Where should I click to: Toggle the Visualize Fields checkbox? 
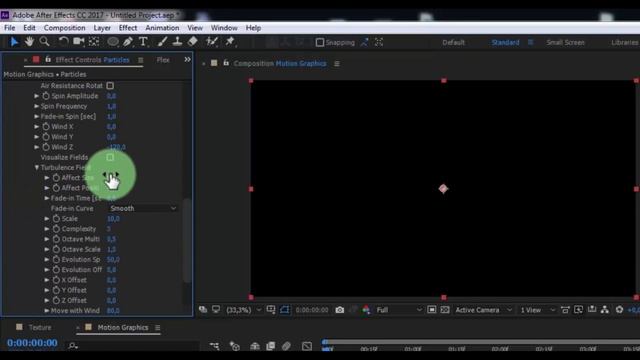110,157
